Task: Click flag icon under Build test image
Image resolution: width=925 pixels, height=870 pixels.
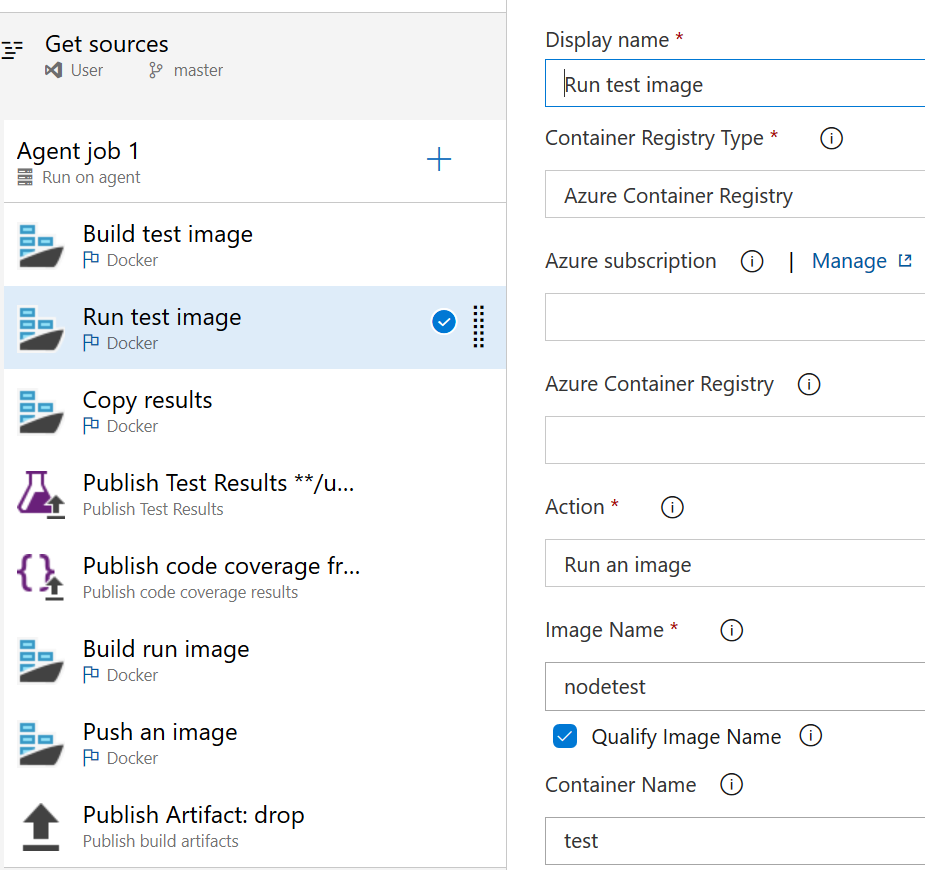Action: click(x=91, y=260)
